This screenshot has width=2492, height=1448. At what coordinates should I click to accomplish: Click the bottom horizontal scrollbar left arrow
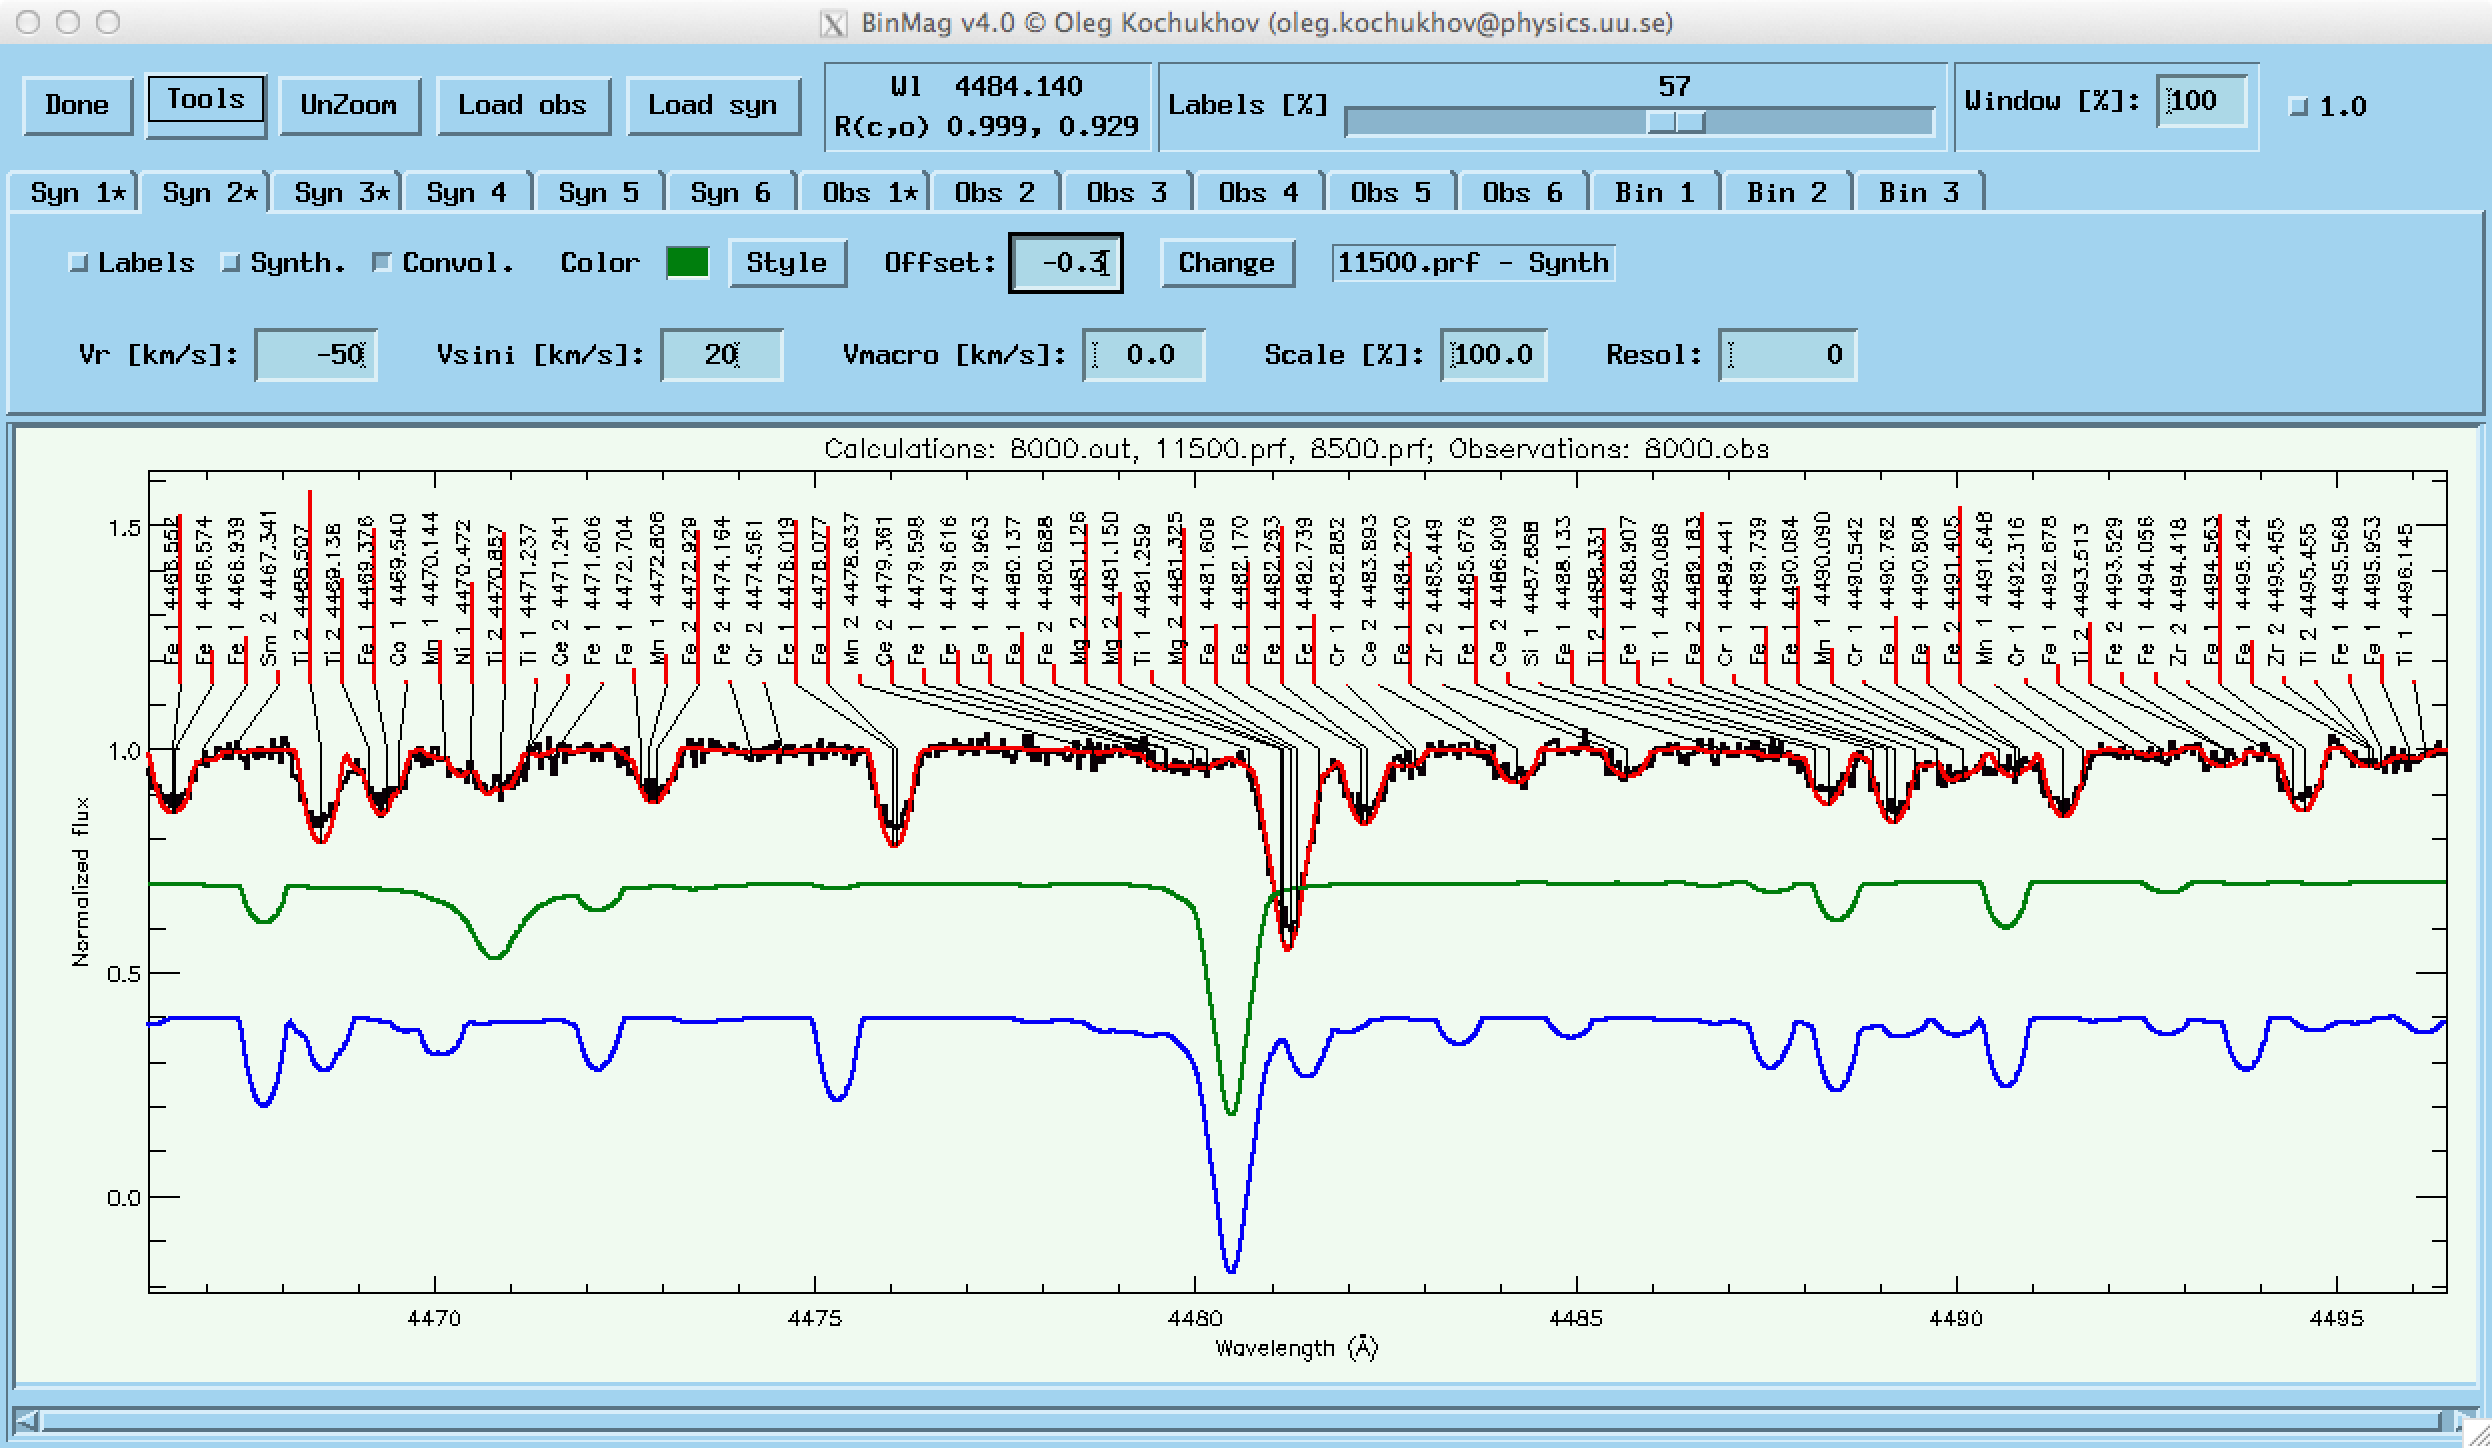click(x=27, y=1420)
